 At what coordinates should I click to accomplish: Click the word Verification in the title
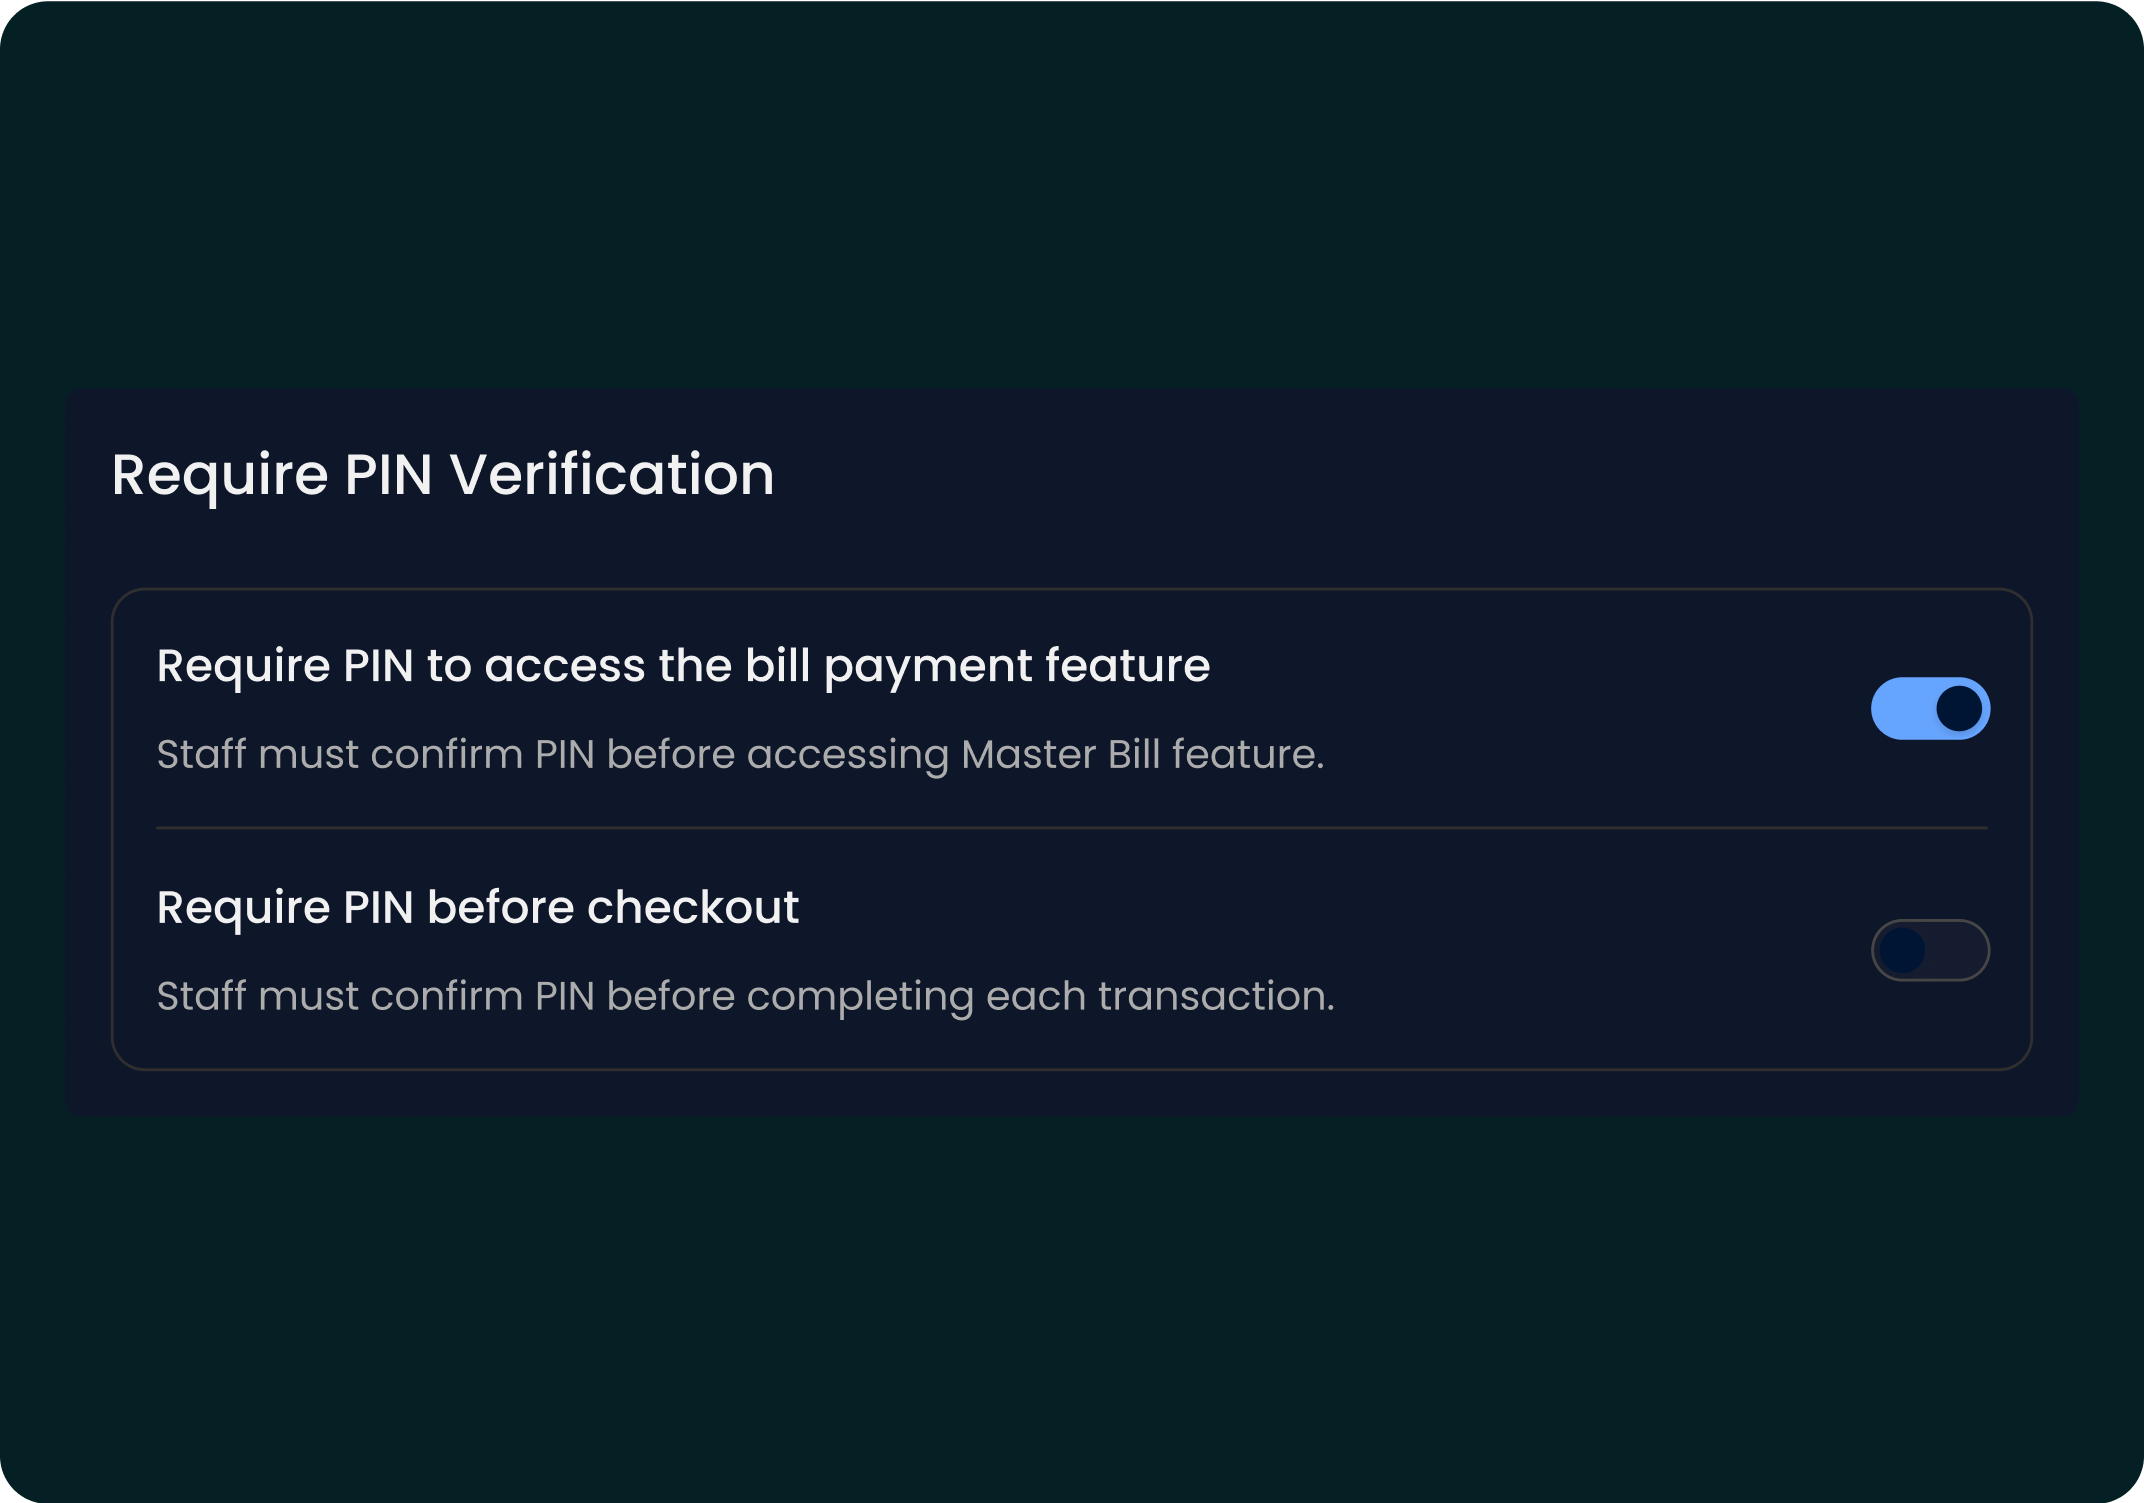pyautogui.click(x=611, y=474)
